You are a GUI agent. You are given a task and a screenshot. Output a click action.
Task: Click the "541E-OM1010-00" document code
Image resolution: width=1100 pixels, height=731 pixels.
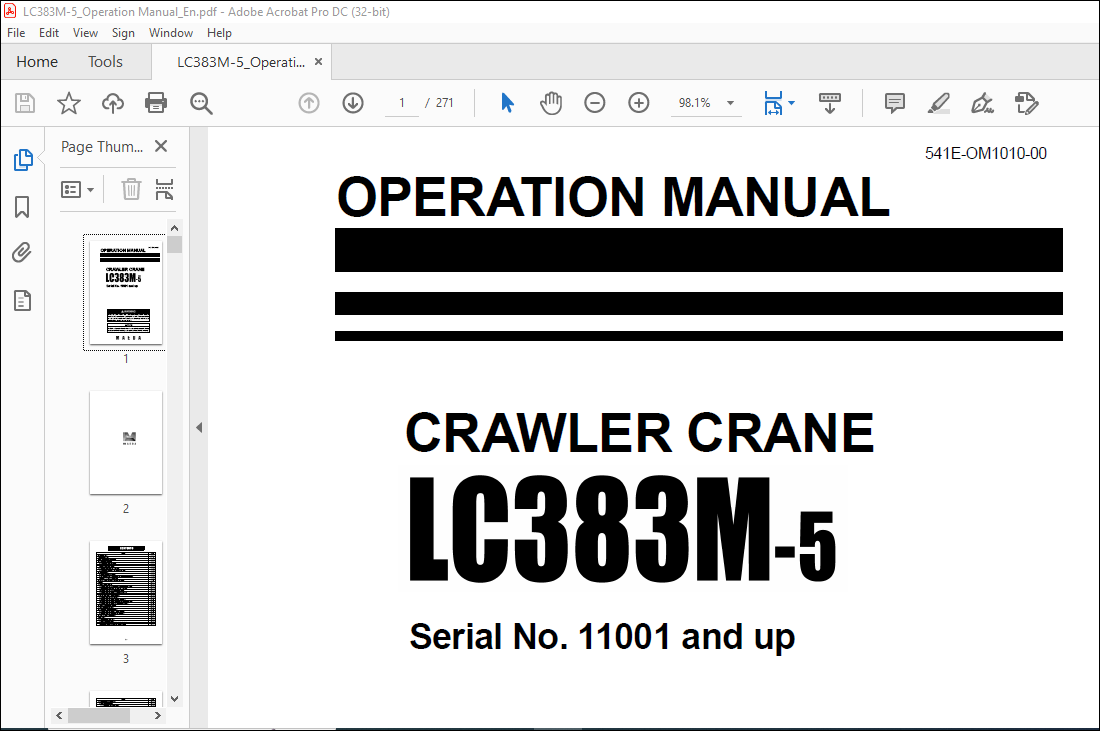(986, 154)
